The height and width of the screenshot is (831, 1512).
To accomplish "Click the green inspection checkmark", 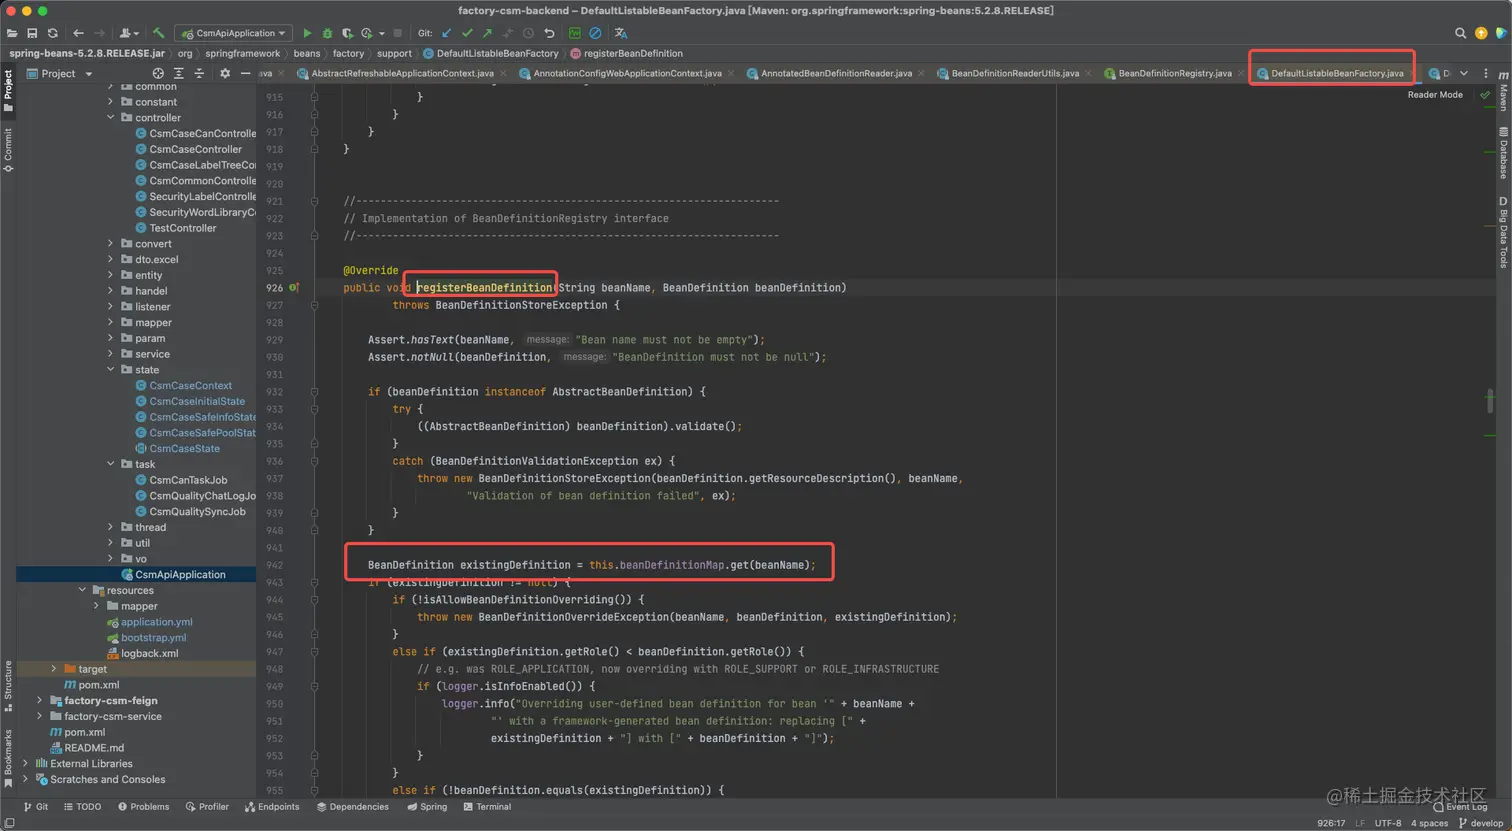I will (x=1485, y=95).
